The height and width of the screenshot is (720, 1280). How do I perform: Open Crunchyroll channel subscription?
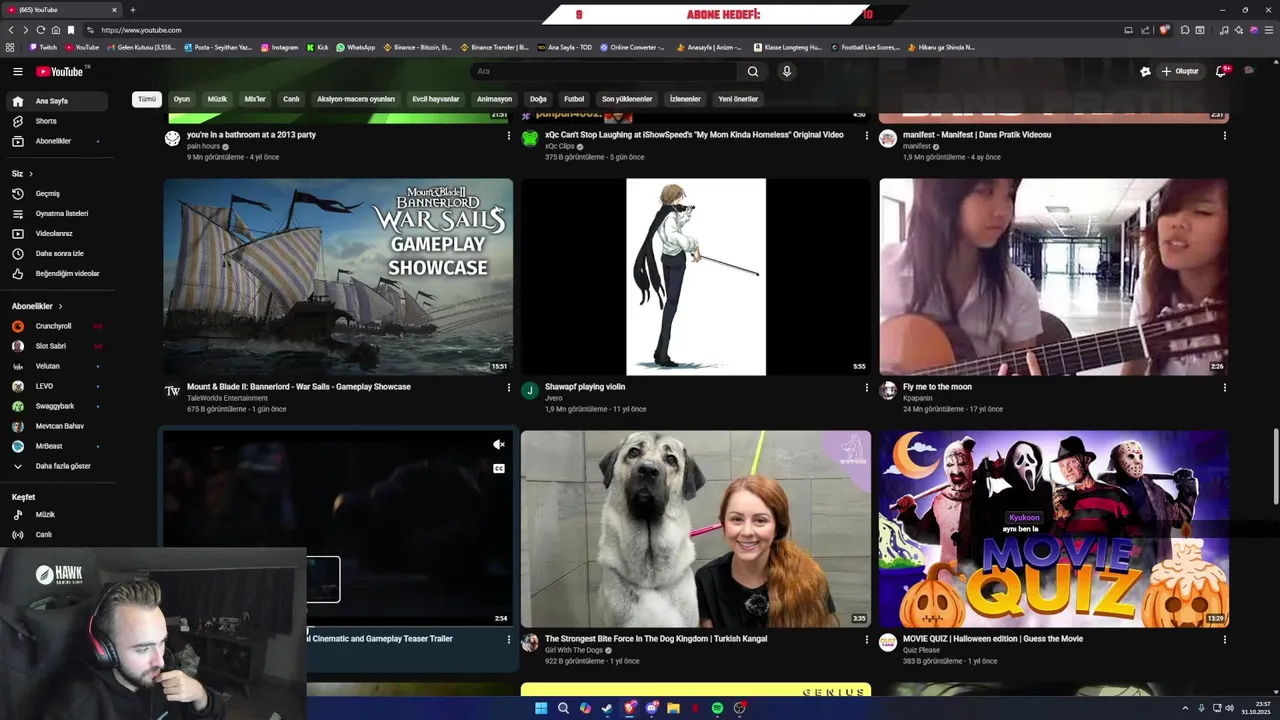pyautogui.click(x=59, y=326)
